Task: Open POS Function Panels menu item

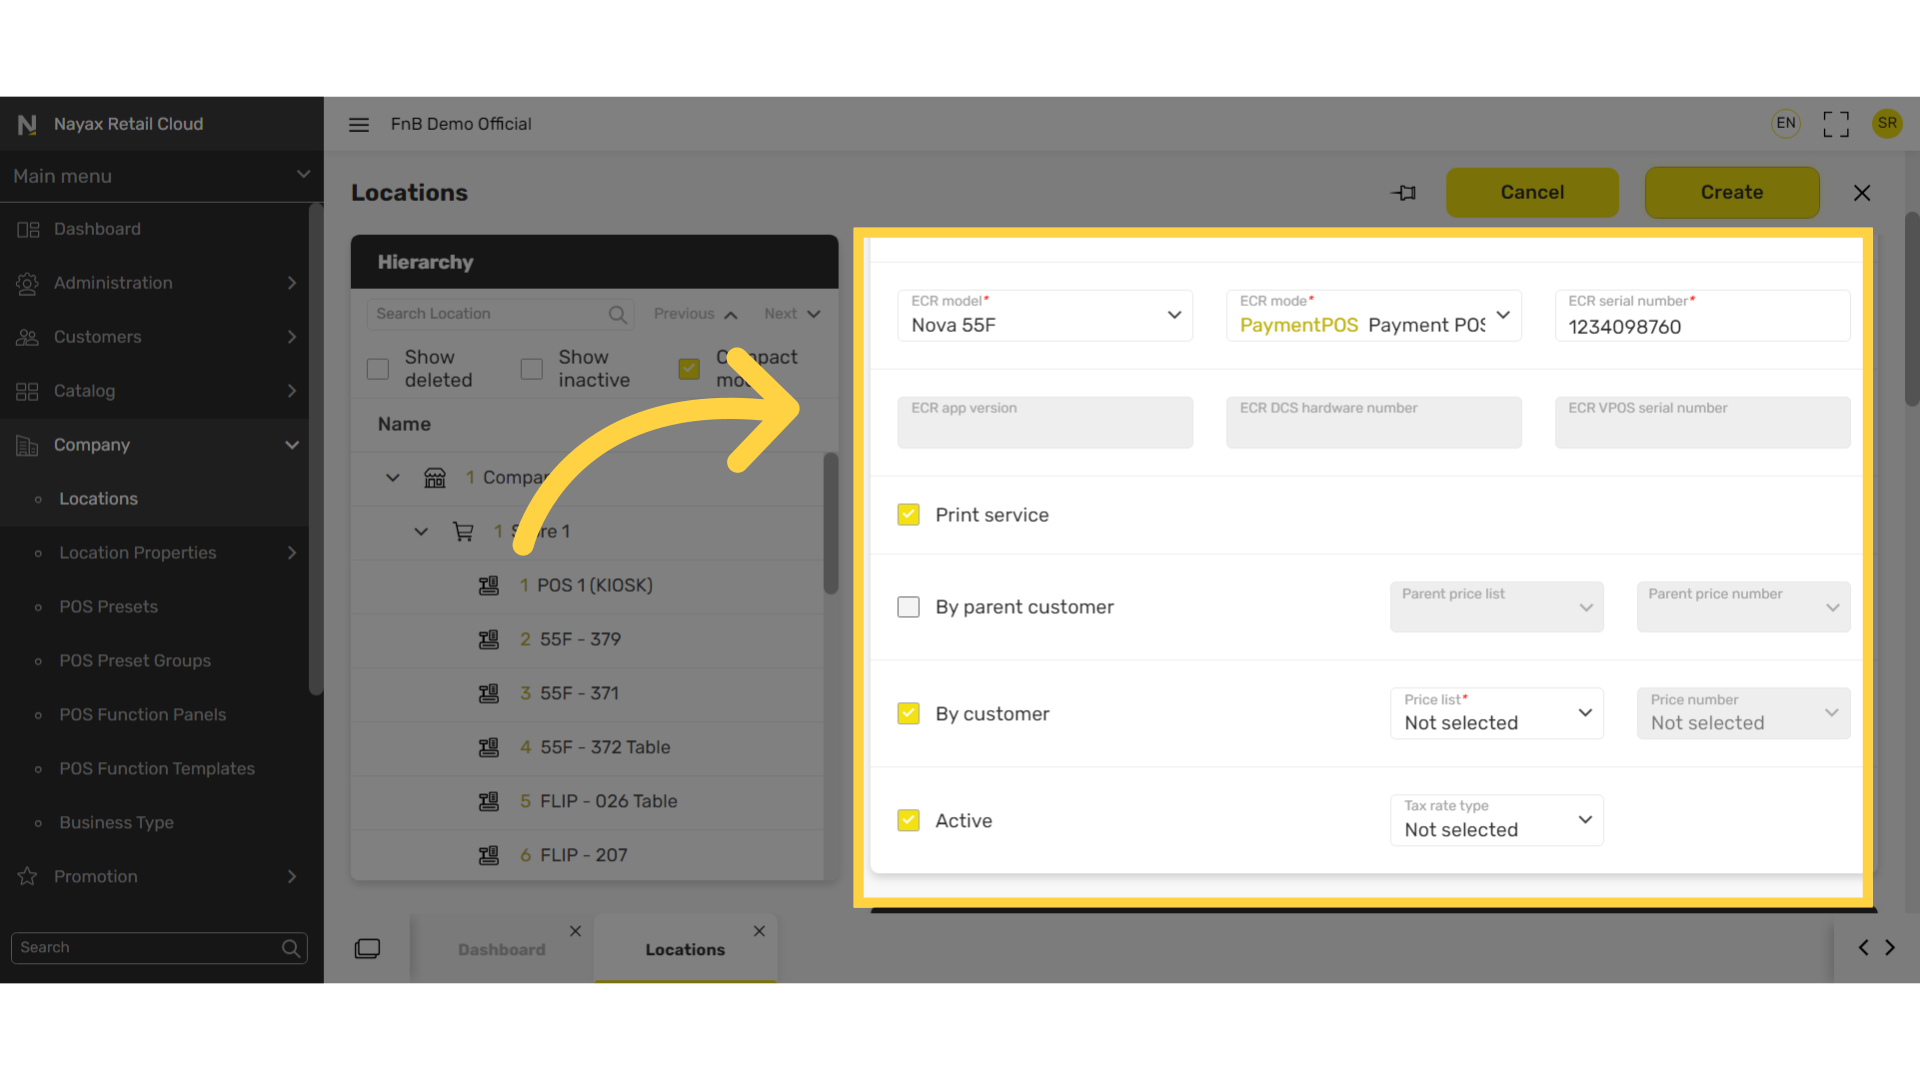Action: pyautogui.click(x=154, y=715)
